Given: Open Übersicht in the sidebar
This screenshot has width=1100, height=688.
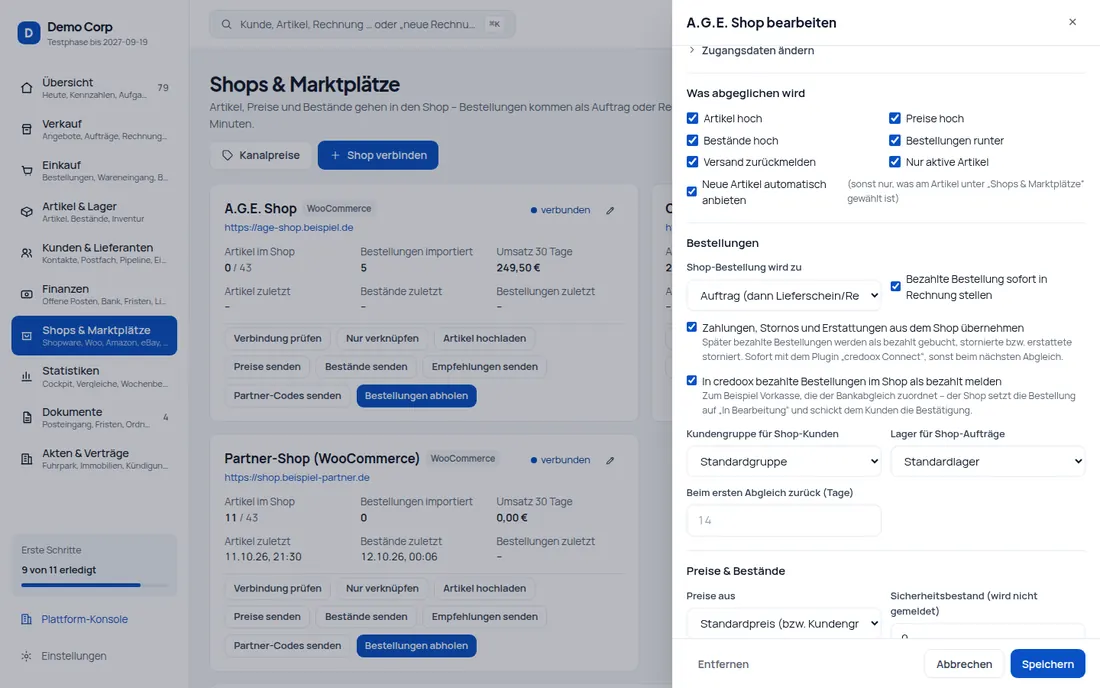Looking at the screenshot, I should point(94,88).
